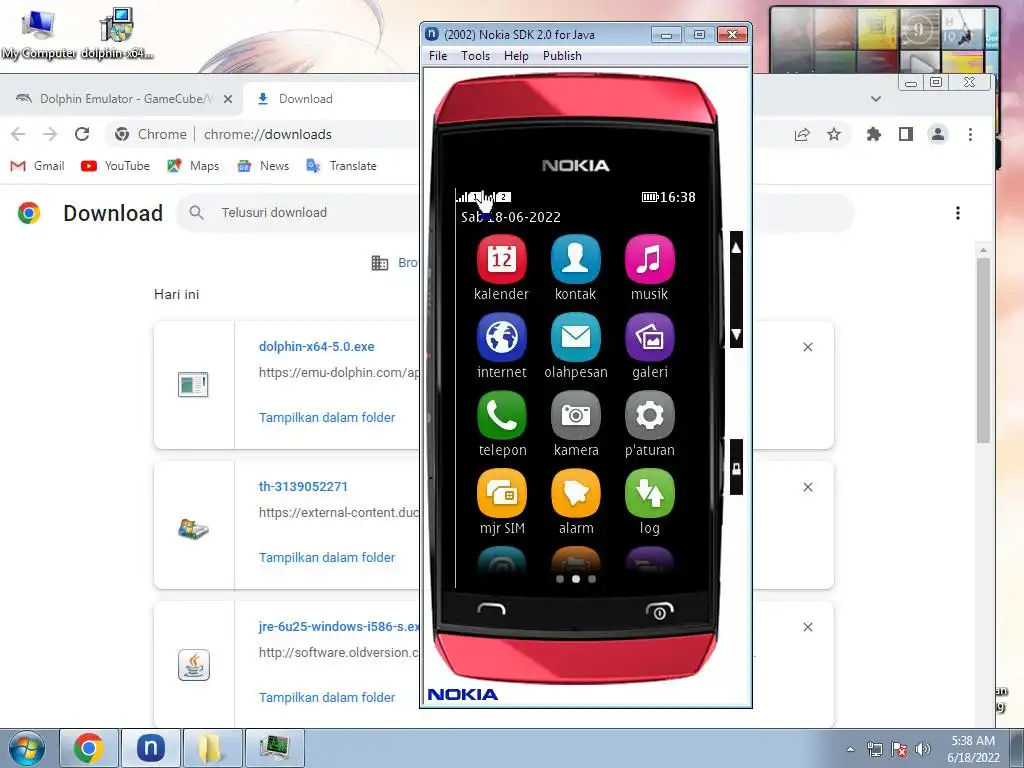This screenshot has width=1024, height=768.
Task: Open Chrome main three-dot menu
Action: (x=970, y=134)
